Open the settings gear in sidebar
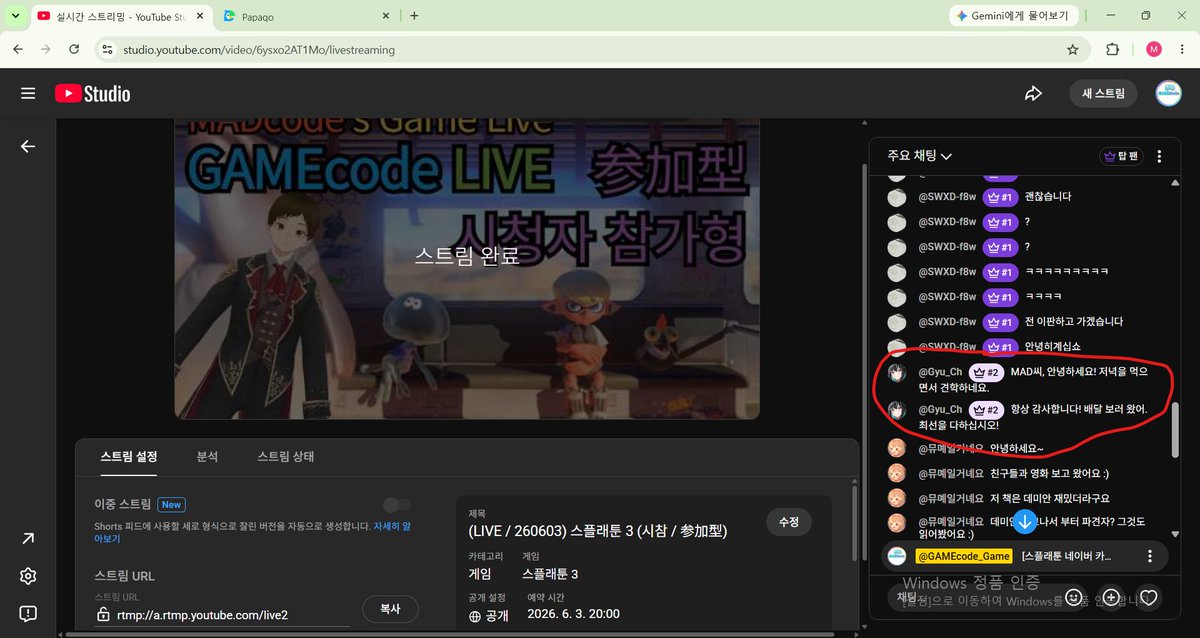The height and width of the screenshot is (638, 1200). click(28, 576)
